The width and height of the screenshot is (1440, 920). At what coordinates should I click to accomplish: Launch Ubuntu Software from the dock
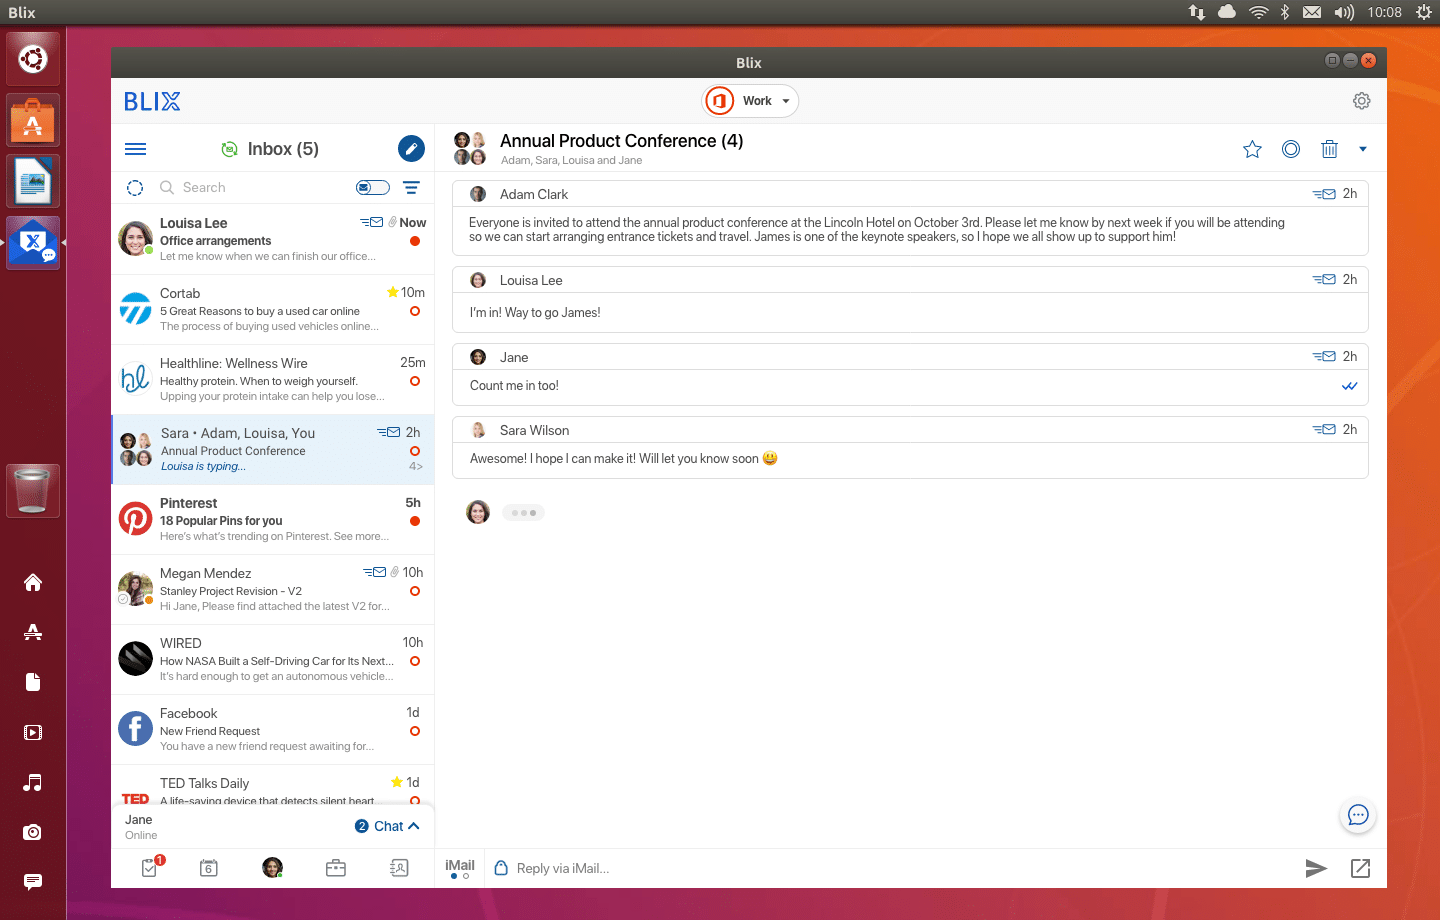pos(33,120)
